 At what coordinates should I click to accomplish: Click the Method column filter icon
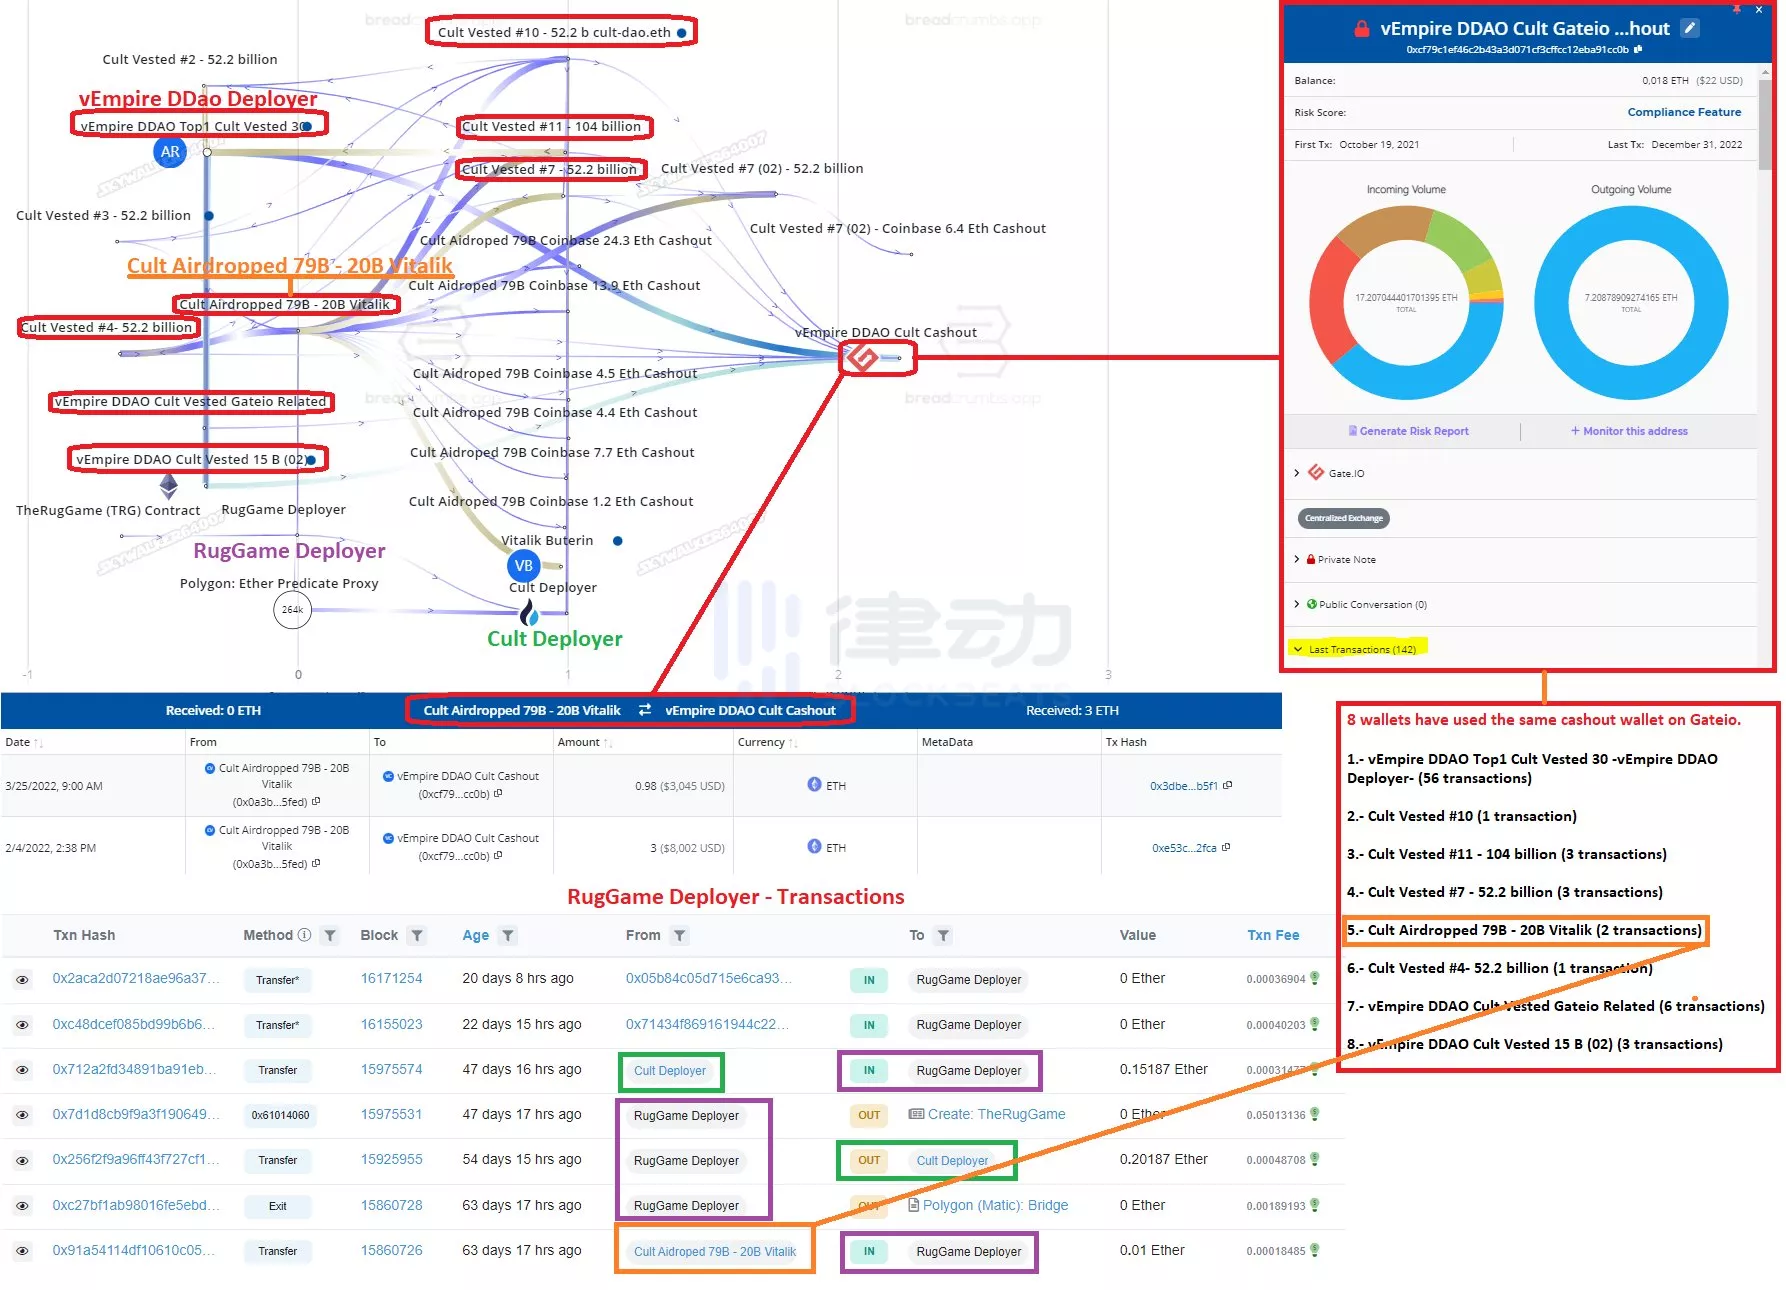tap(330, 935)
